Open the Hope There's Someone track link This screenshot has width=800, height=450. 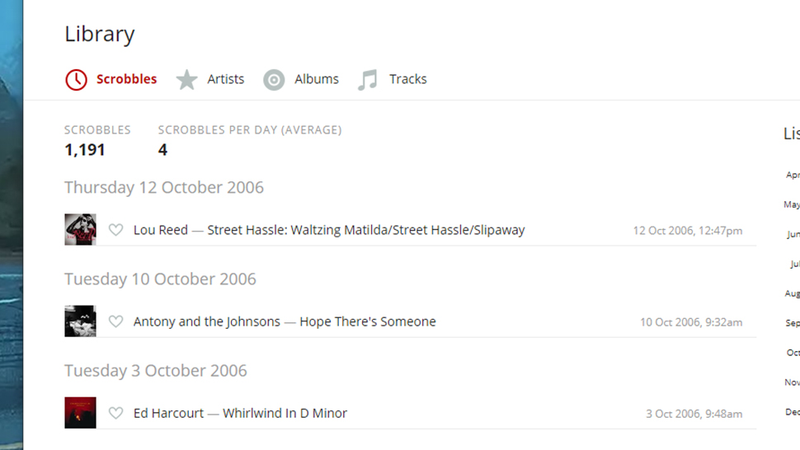point(368,321)
